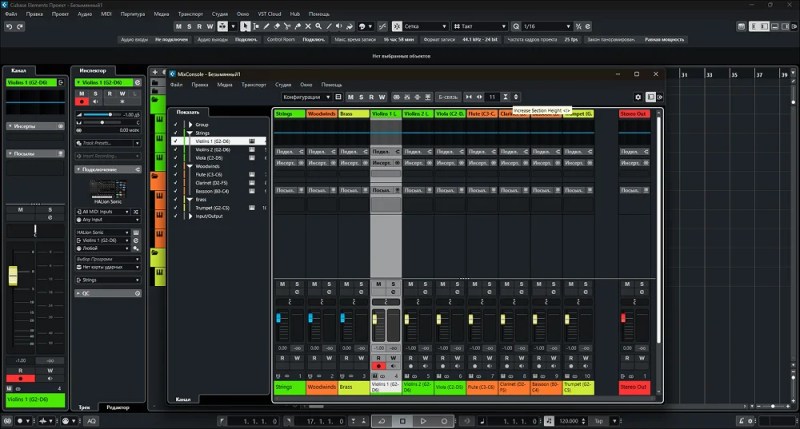Toggle record enable in Inspector
The image size is (800, 429).
point(81,102)
